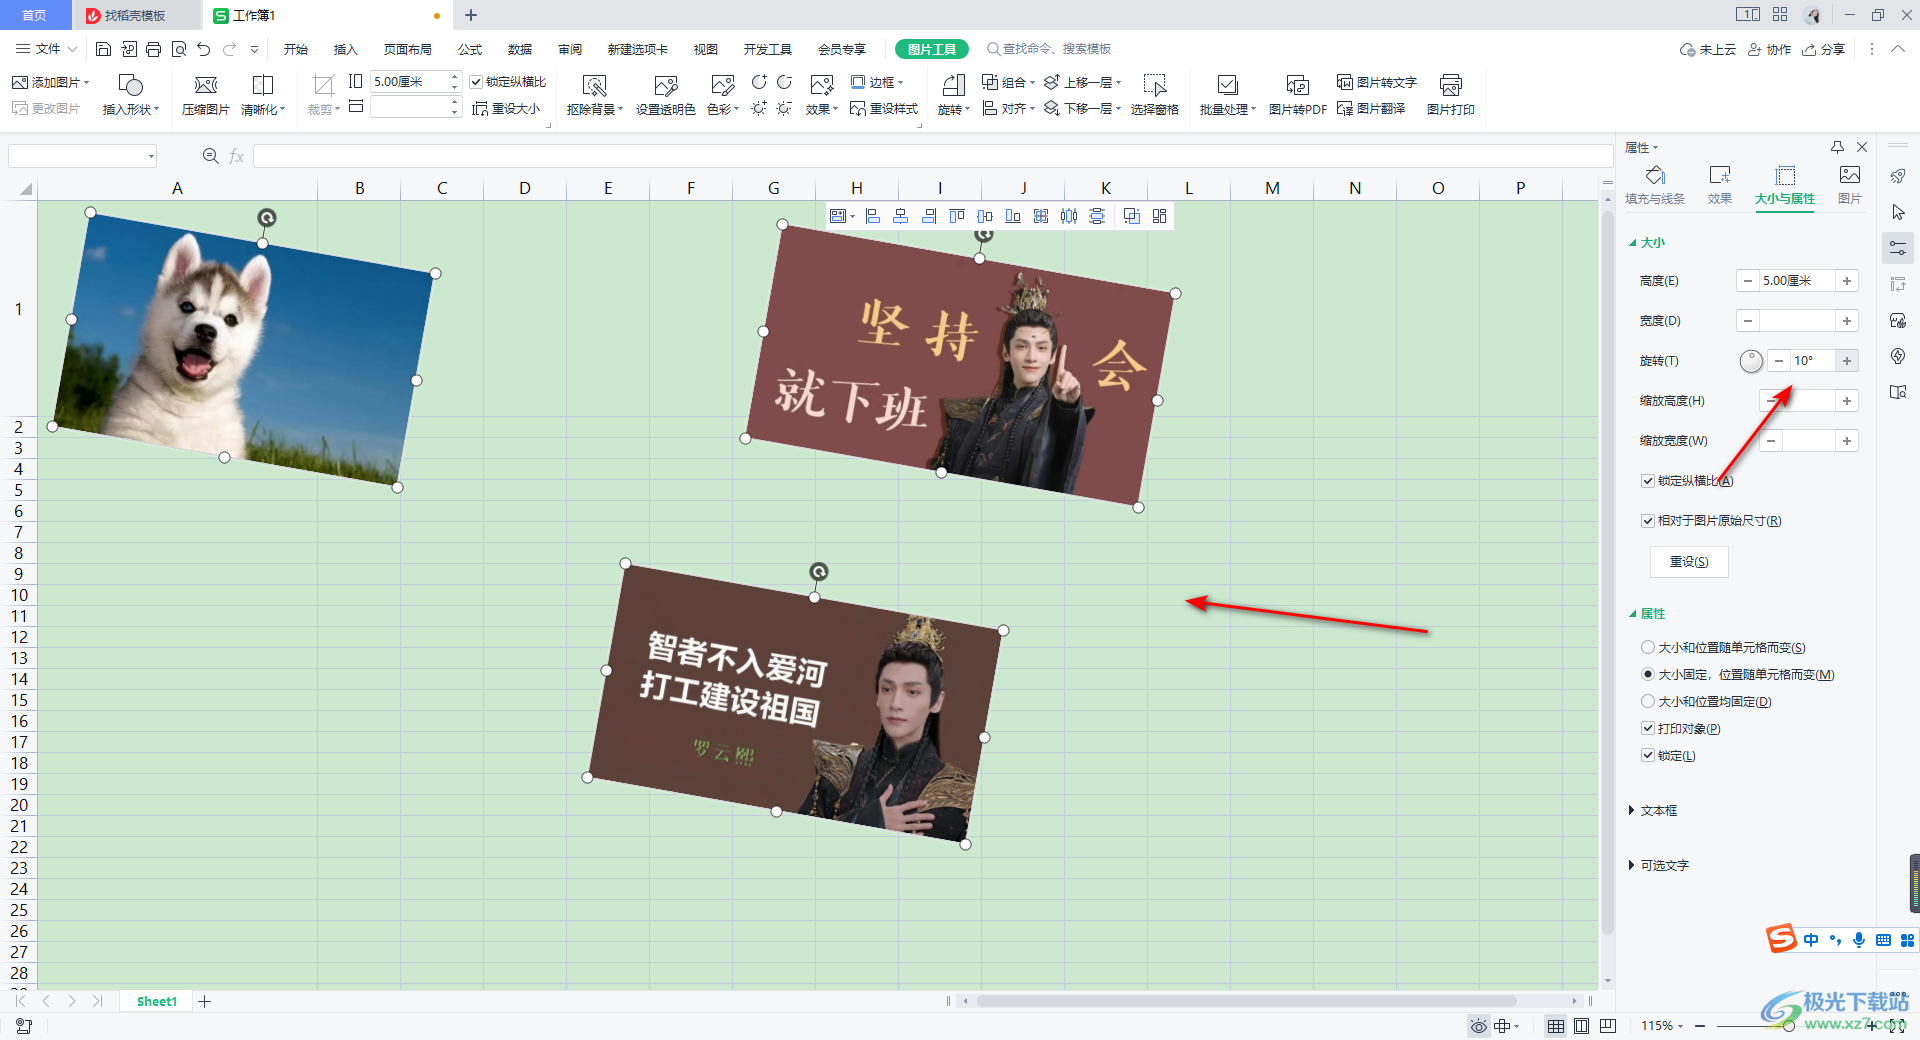Toggle 相对于图片原始尺寸 checkbox
This screenshot has height=1040, width=1920.
point(1648,521)
